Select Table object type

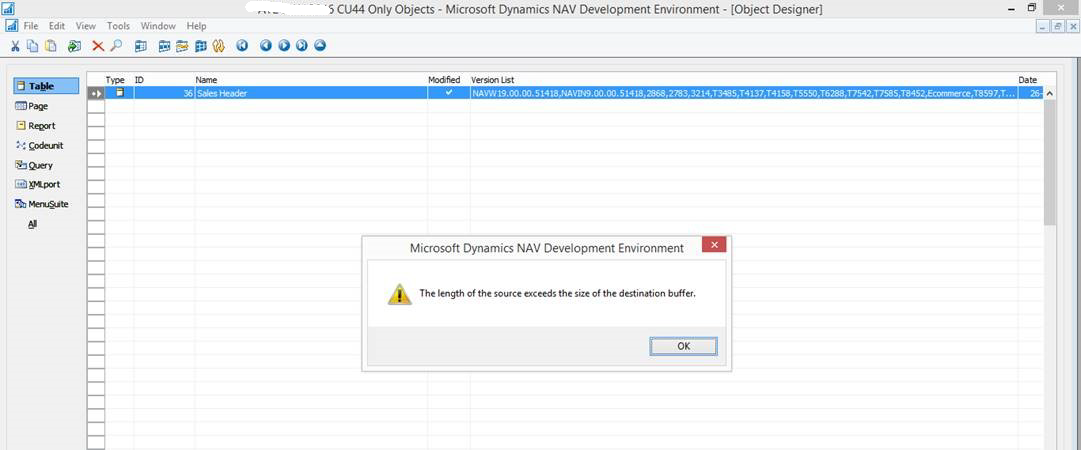pos(46,86)
